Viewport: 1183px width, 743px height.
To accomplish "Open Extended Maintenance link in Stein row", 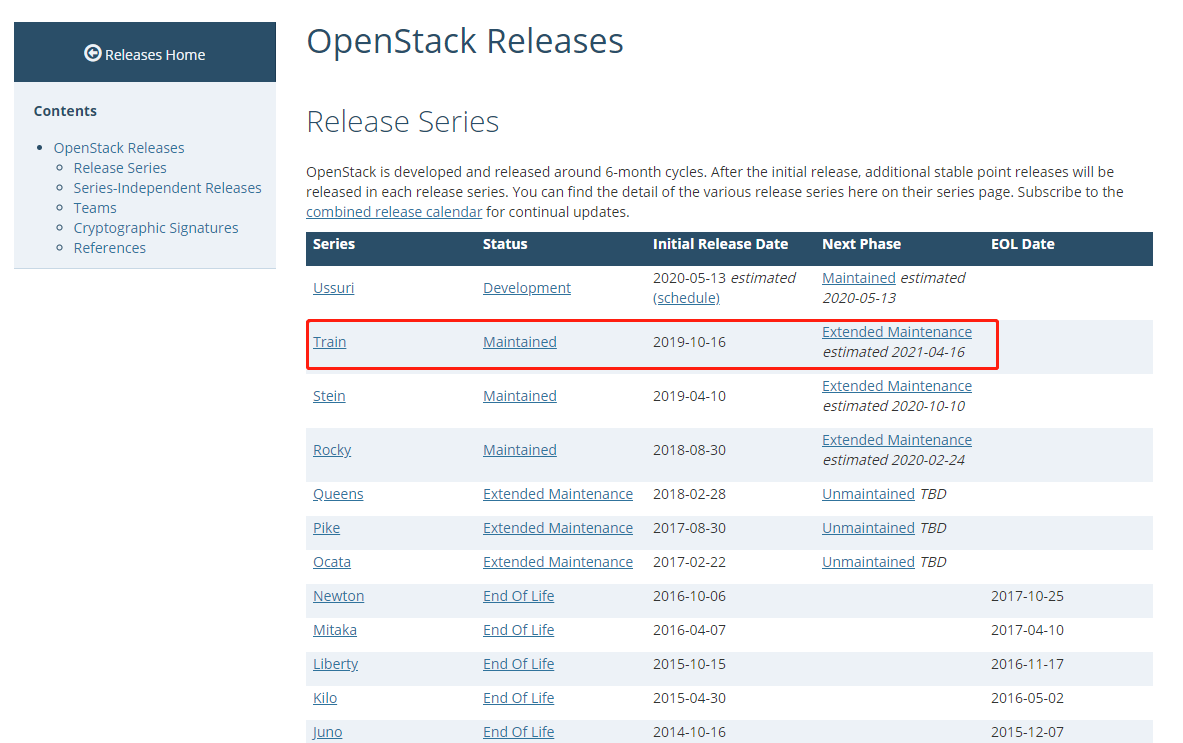I will pyautogui.click(x=897, y=385).
